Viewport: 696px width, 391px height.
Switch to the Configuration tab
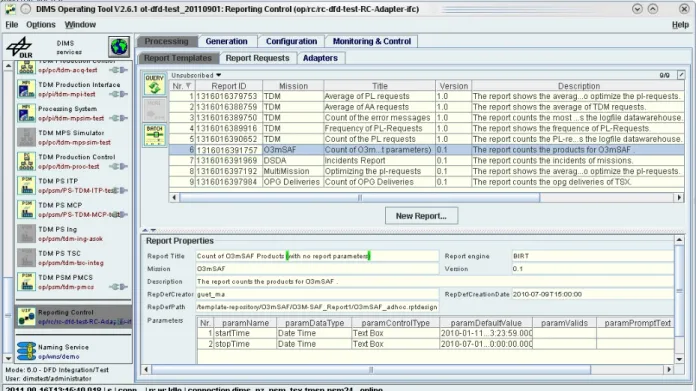291,41
